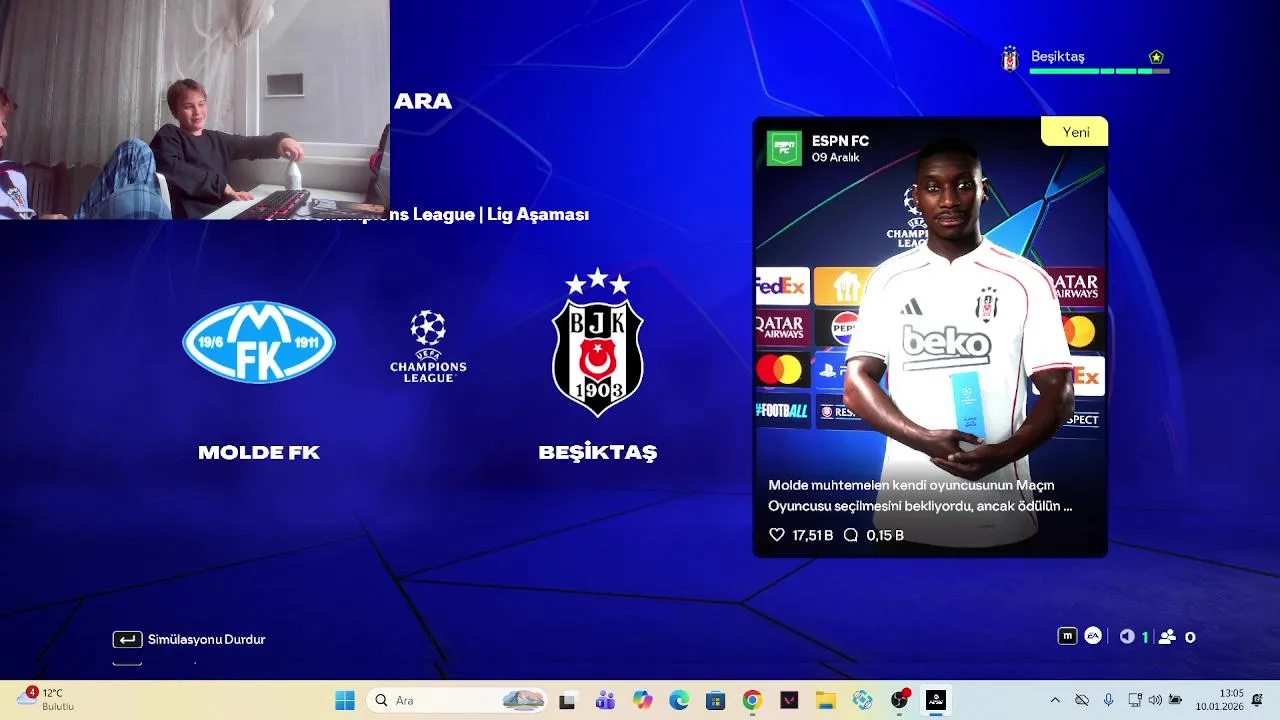
Task: Click the ESPN FC green logo
Action: [784, 148]
